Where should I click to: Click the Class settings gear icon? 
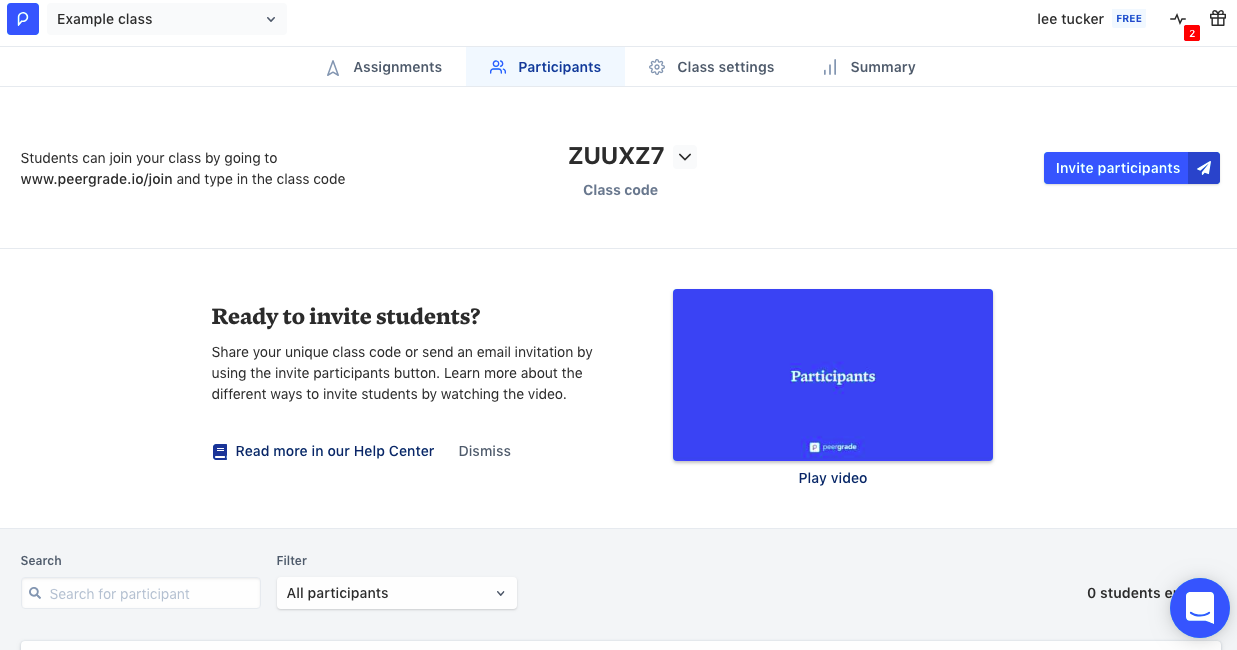tap(657, 67)
